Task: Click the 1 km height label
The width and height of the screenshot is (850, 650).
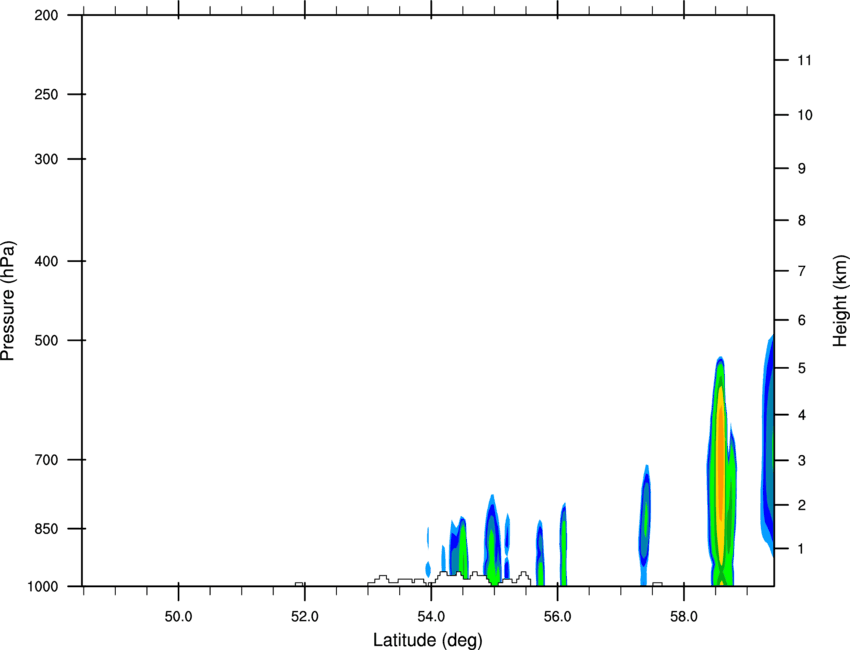Action: 802,549
